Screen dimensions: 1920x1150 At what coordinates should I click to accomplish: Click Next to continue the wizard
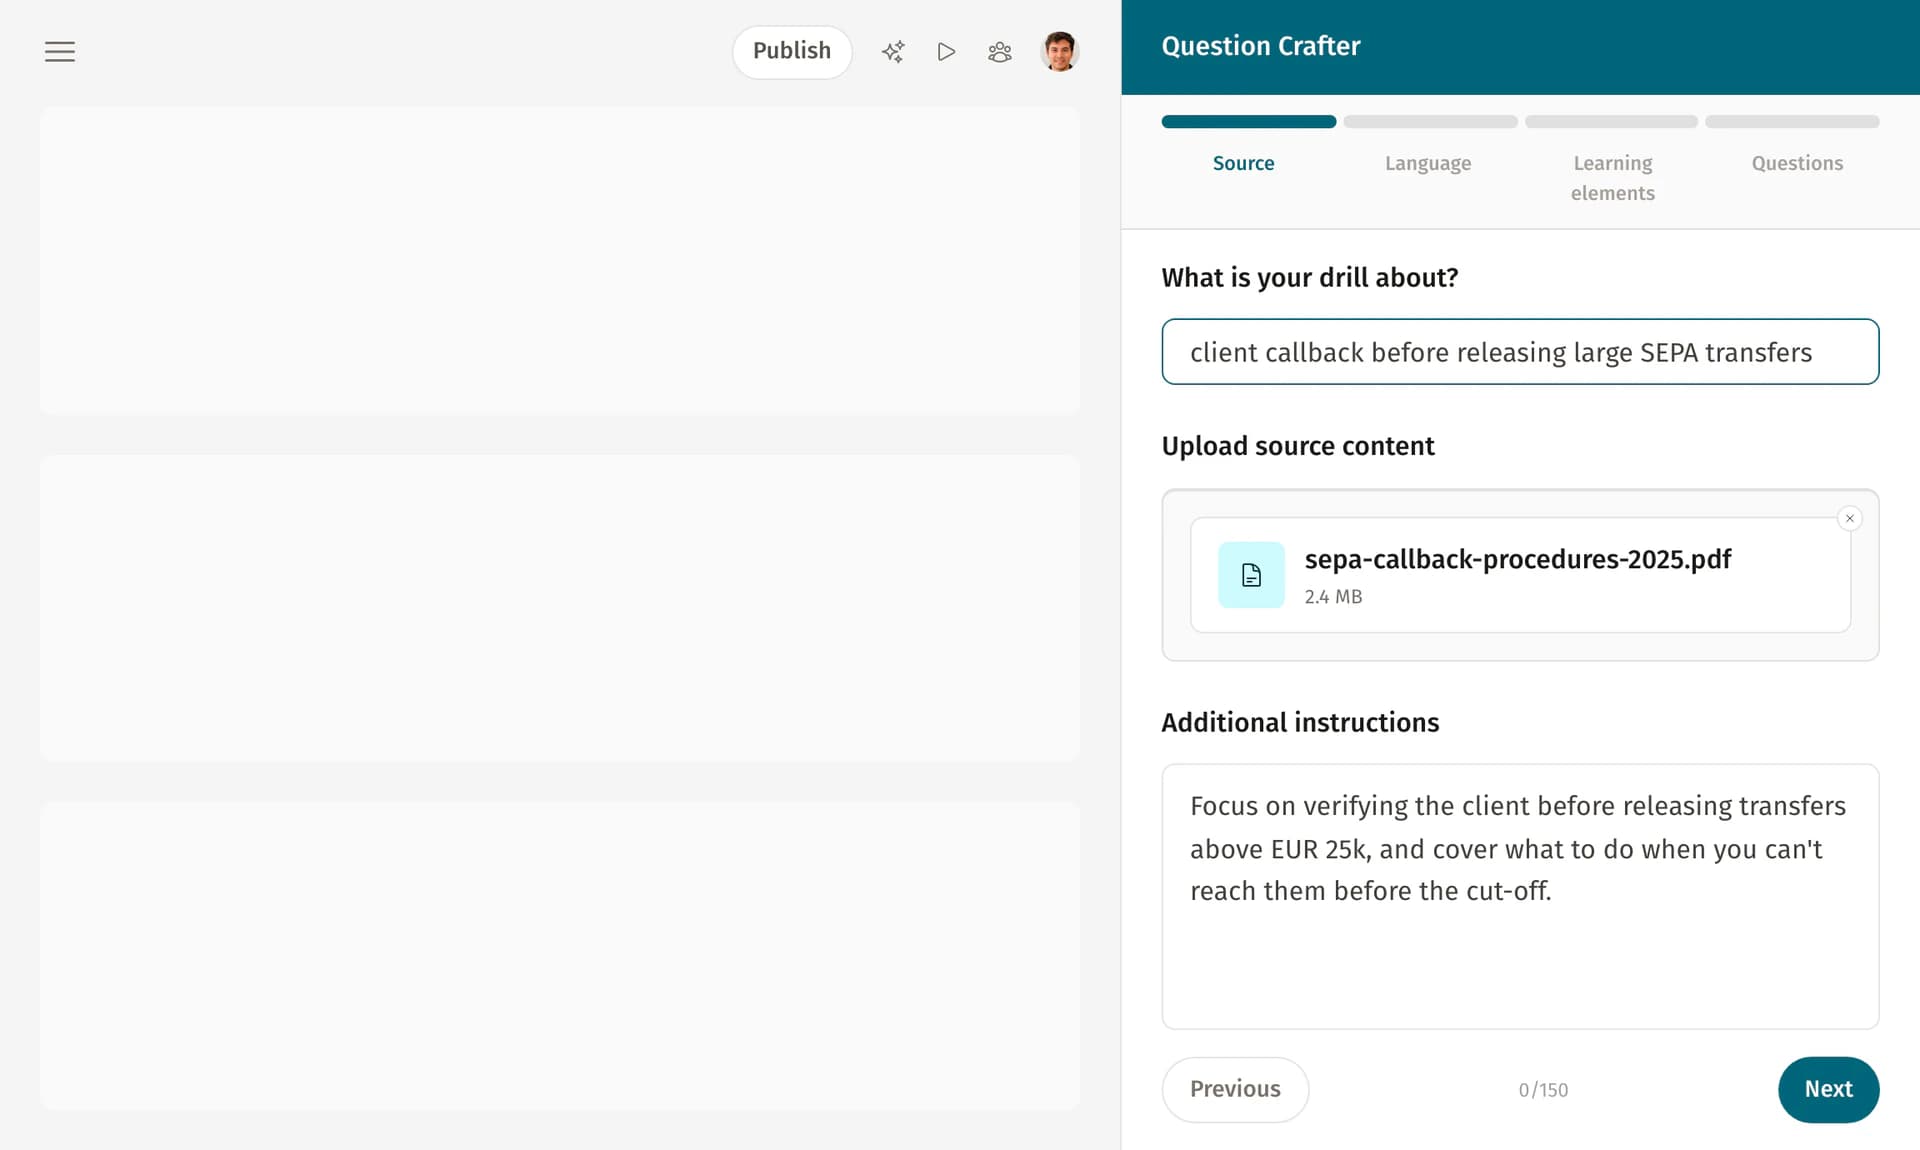point(1829,1090)
